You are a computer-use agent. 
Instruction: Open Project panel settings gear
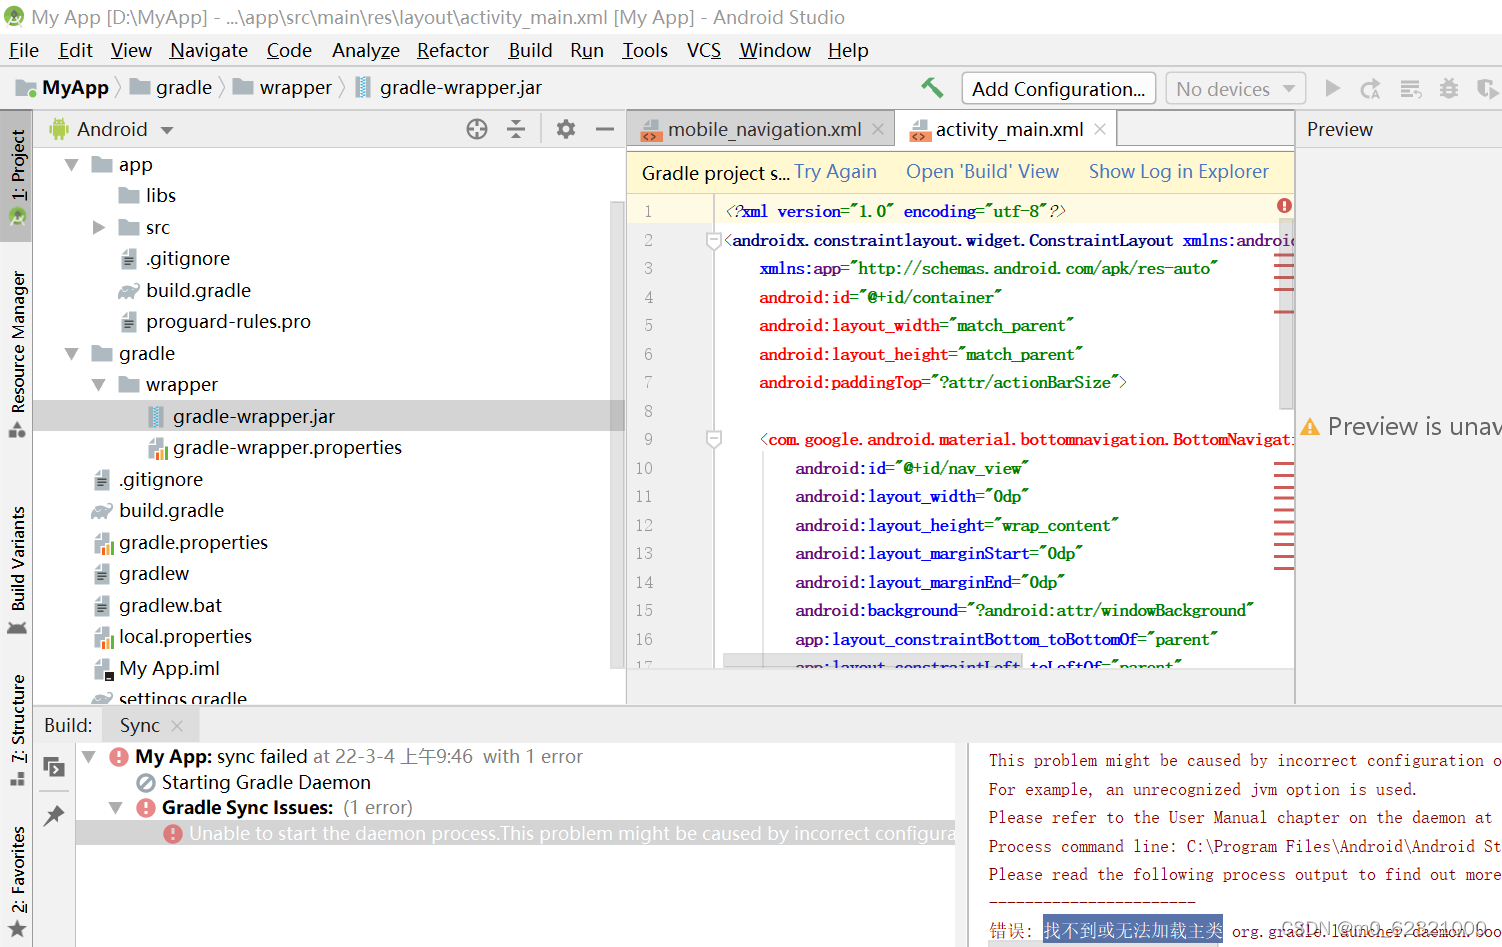coord(565,129)
